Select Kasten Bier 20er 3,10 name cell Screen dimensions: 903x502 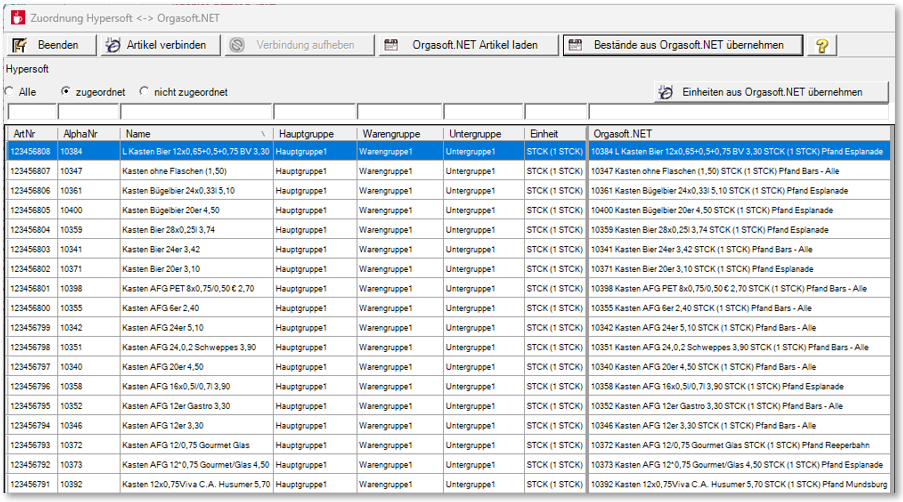click(x=196, y=269)
